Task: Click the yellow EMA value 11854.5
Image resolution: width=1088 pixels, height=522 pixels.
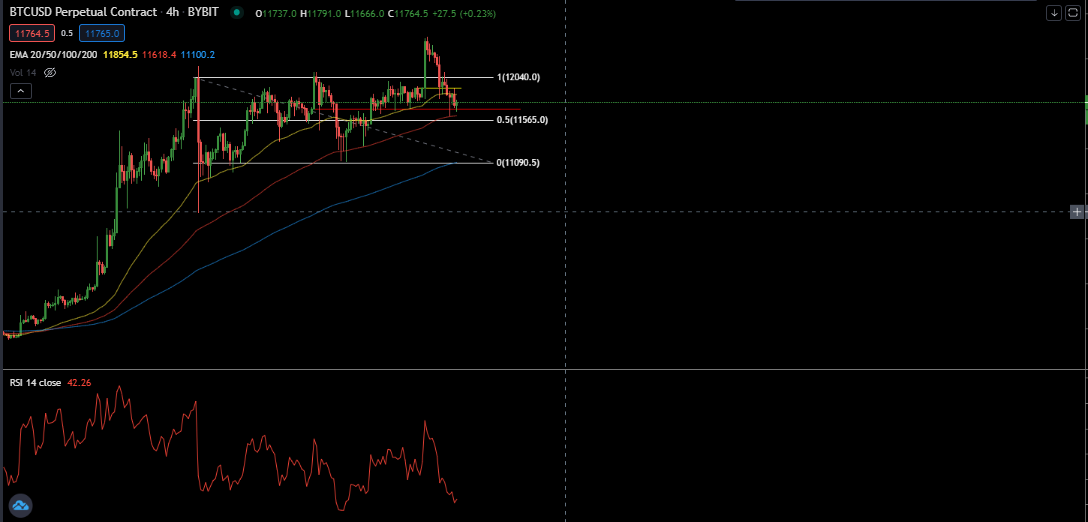Action: (121, 54)
